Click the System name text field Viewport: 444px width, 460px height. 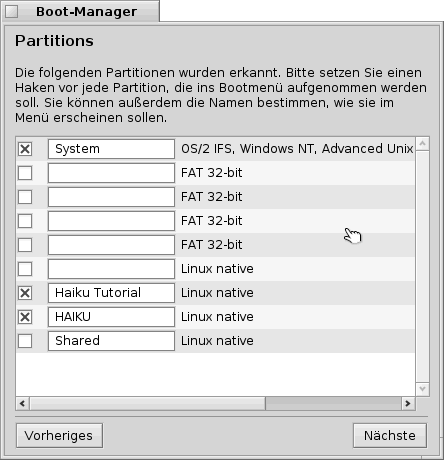pos(111,149)
